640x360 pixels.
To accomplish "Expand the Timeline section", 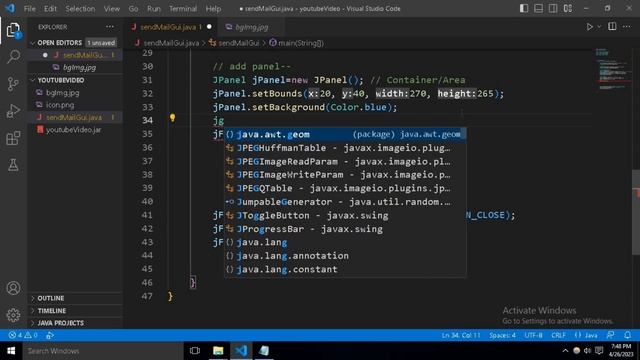I will click(76, 311).
